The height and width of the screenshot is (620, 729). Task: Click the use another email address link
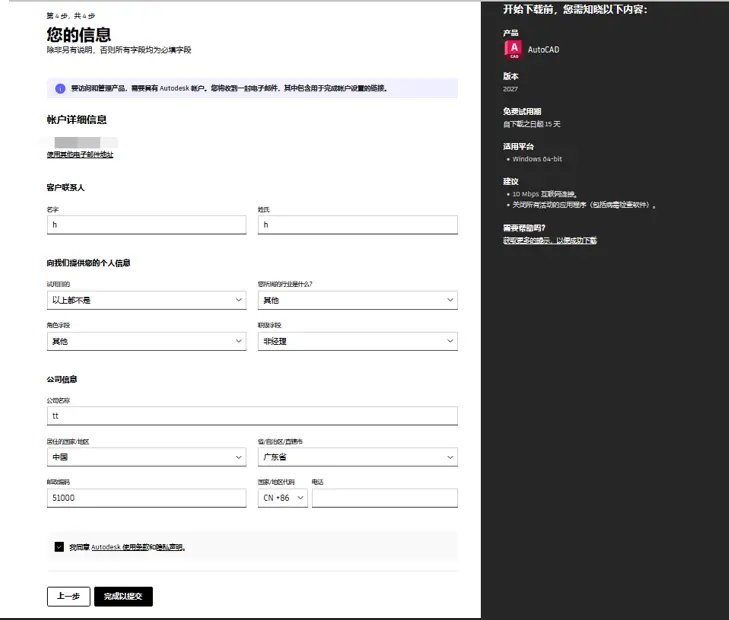point(80,155)
